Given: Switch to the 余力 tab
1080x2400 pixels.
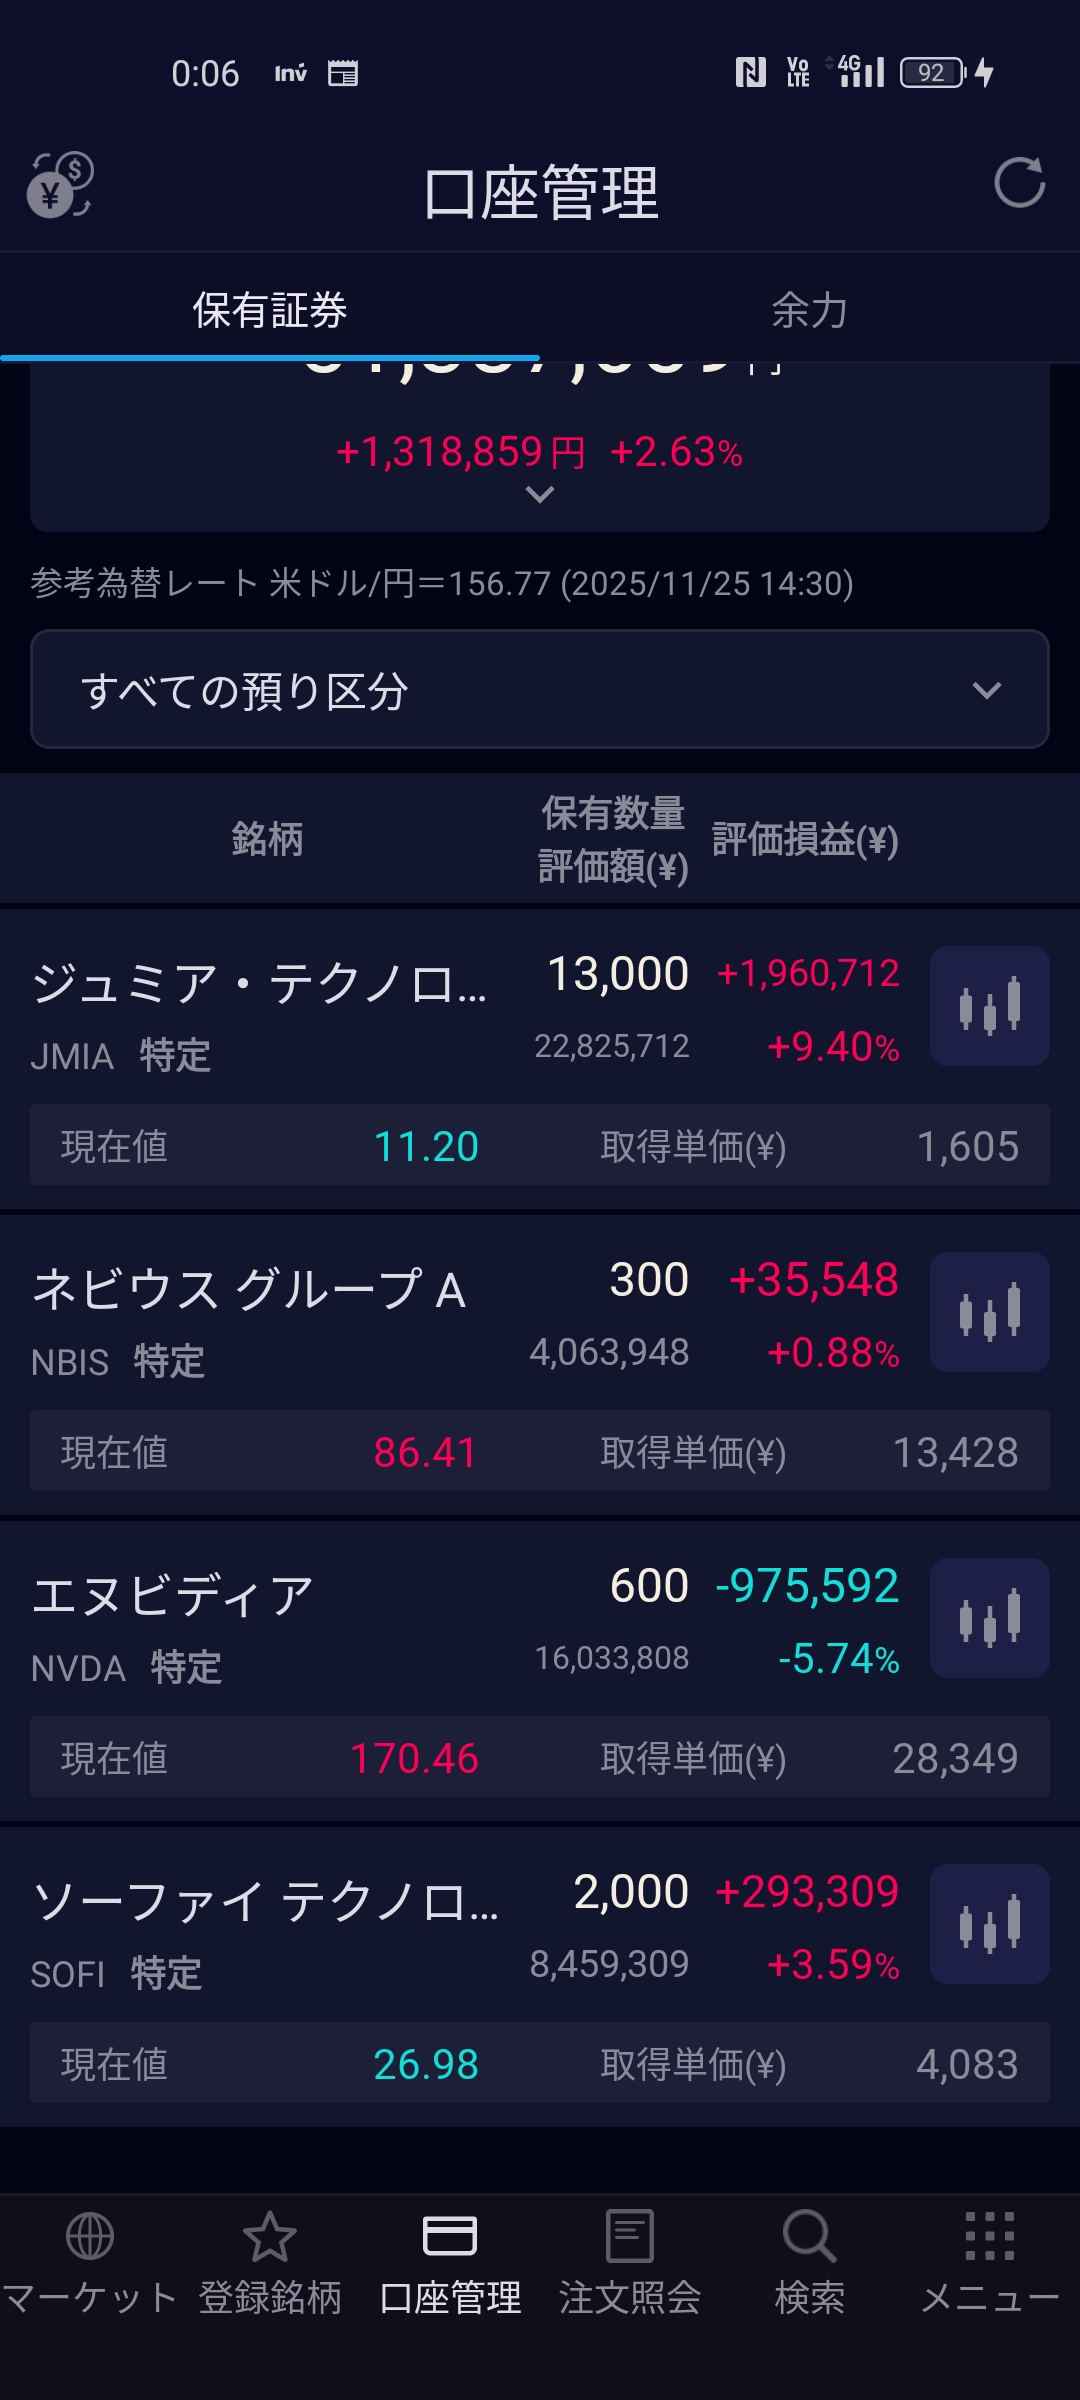Looking at the screenshot, I should [x=810, y=310].
